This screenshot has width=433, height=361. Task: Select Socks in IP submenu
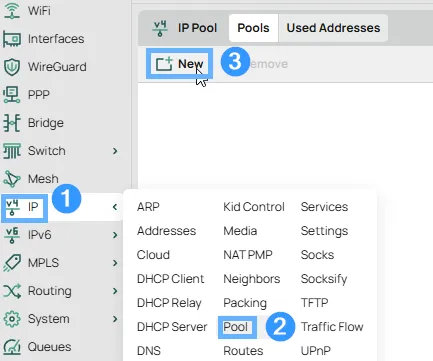pyautogui.click(x=317, y=255)
